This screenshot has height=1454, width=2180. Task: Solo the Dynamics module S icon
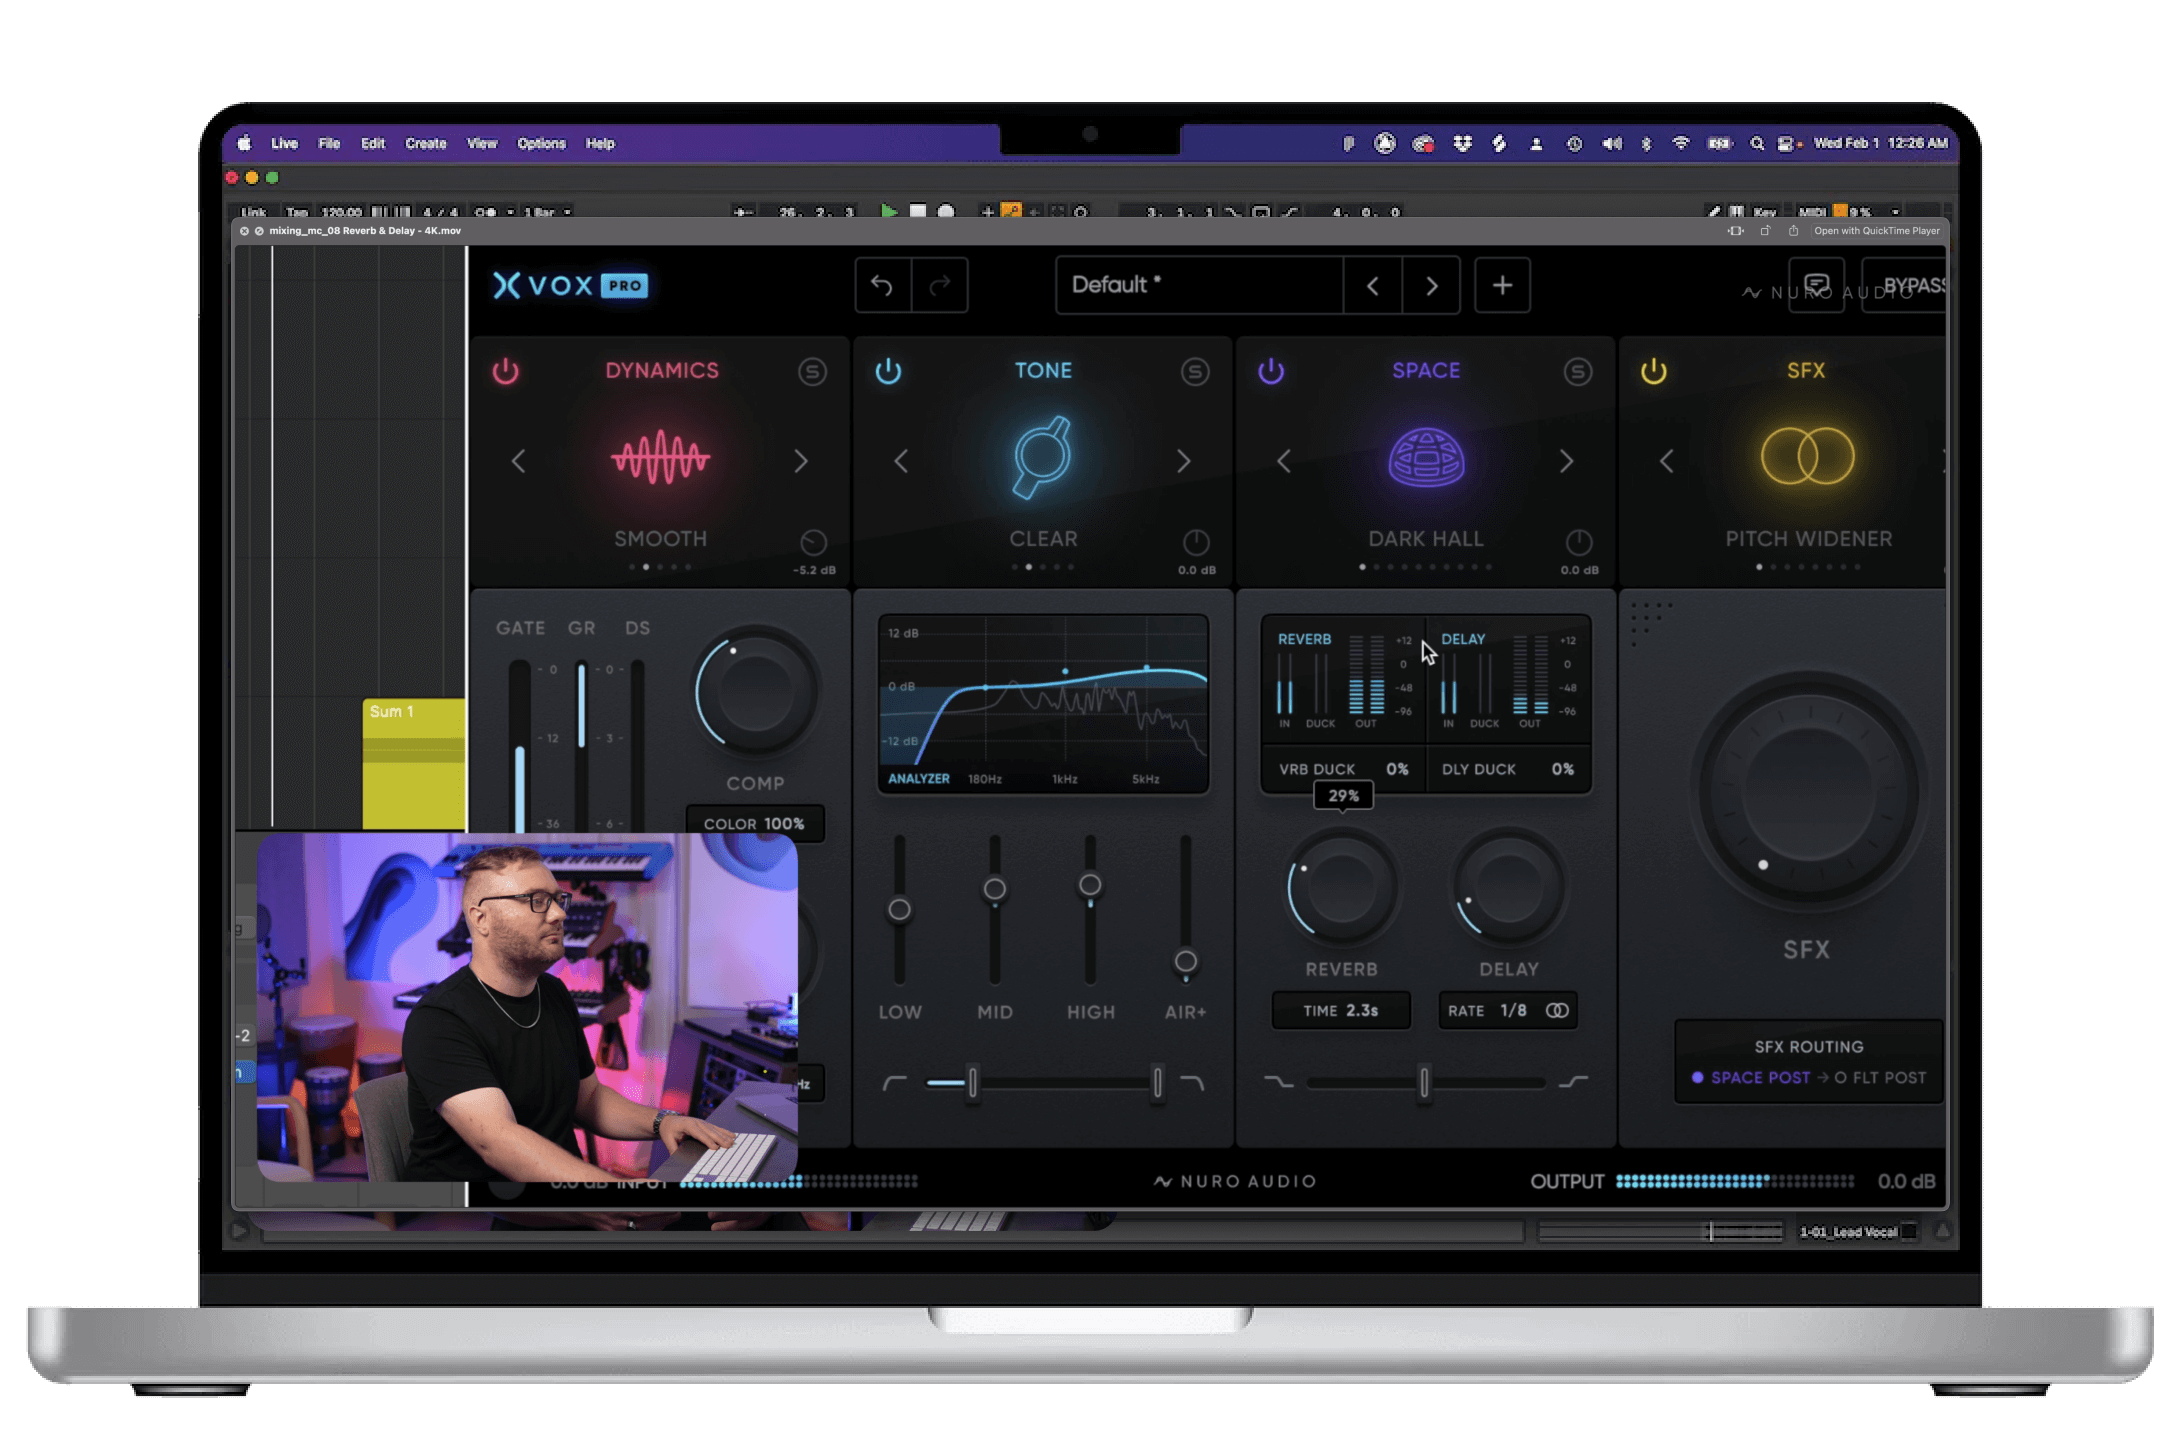click(812, 372)
